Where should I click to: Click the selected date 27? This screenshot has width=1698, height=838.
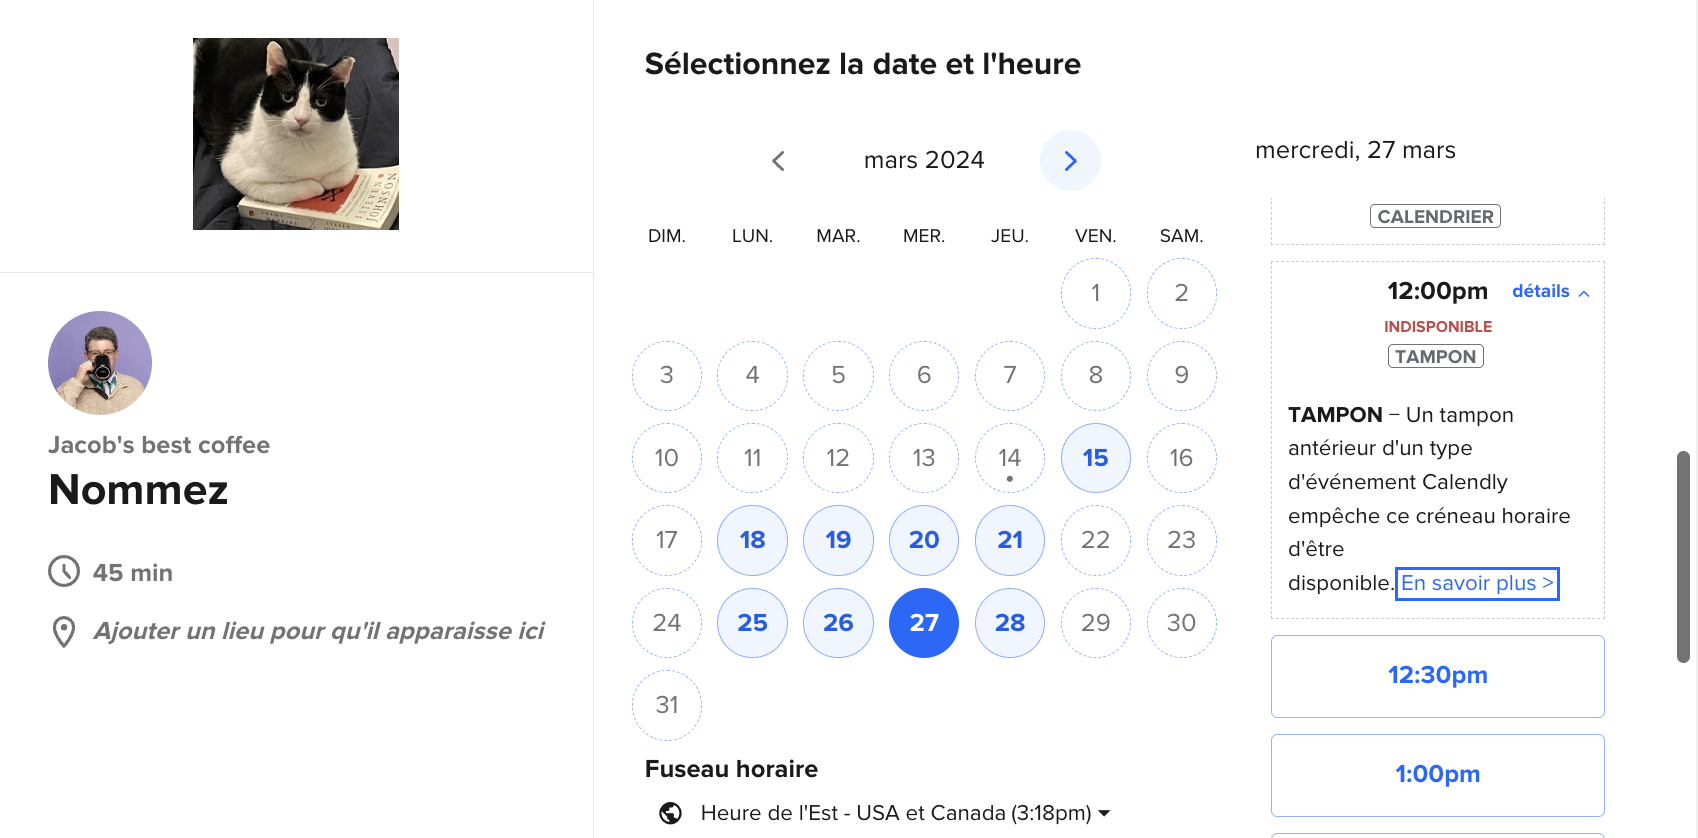tap(924, 623)
